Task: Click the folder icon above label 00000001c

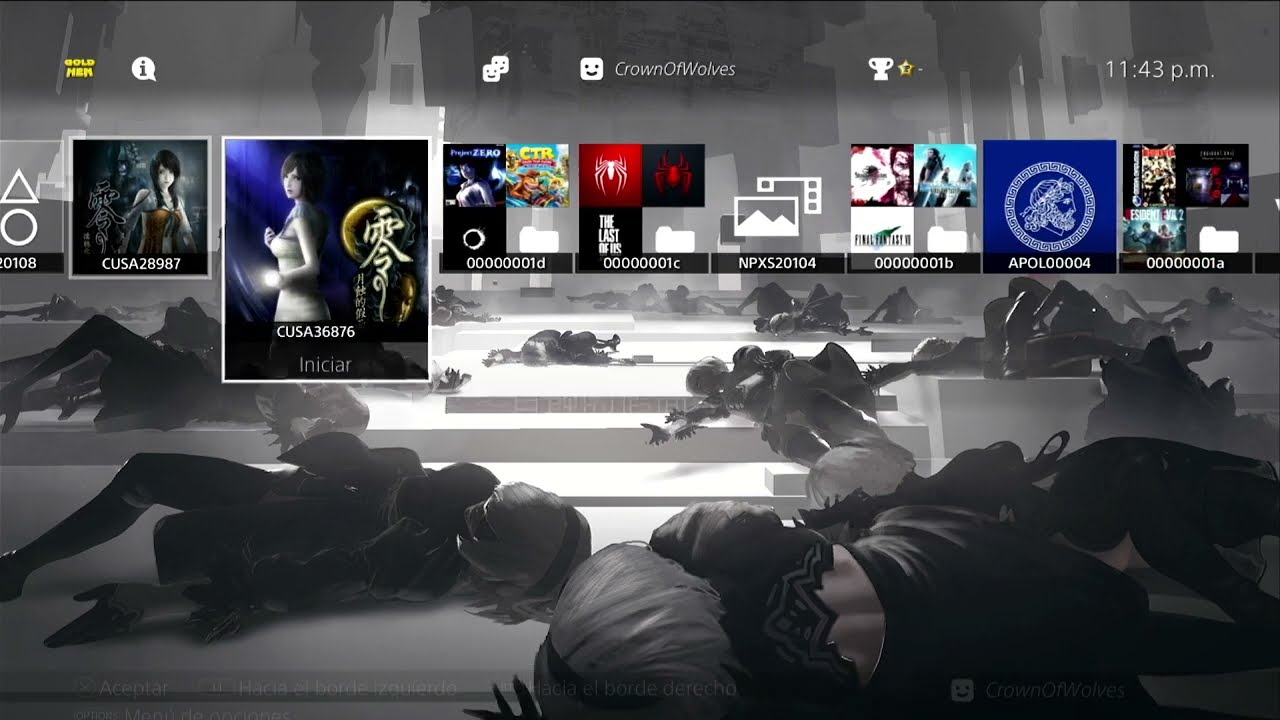Action: (675, 239)
